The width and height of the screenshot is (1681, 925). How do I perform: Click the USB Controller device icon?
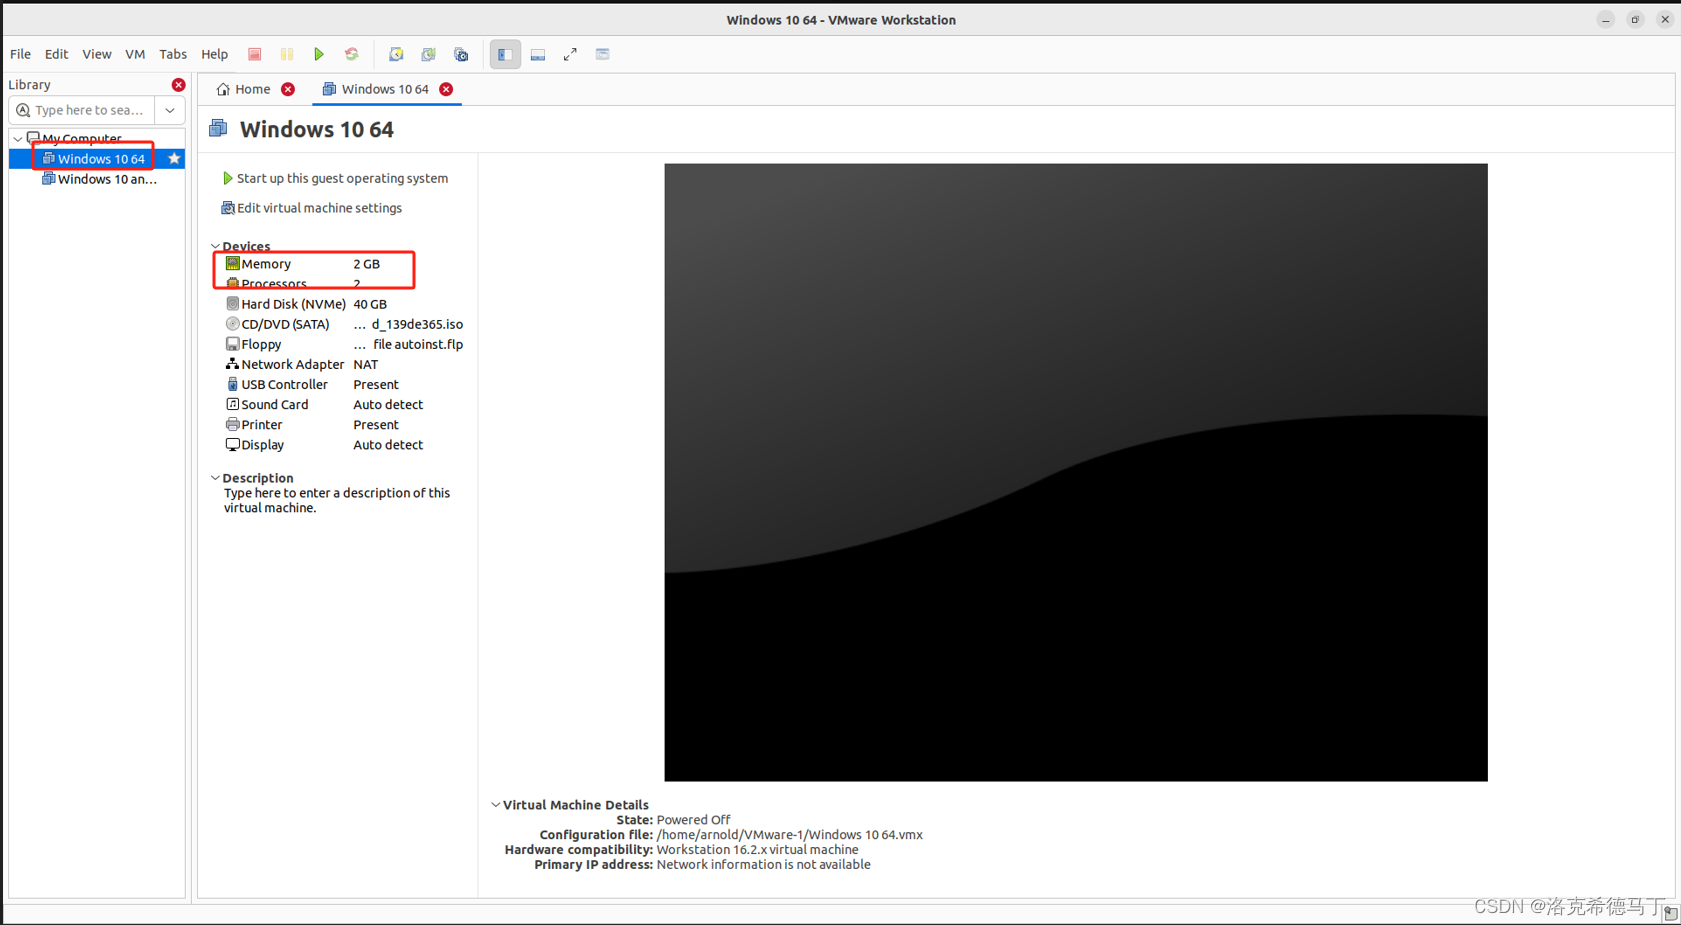[232, 384]
